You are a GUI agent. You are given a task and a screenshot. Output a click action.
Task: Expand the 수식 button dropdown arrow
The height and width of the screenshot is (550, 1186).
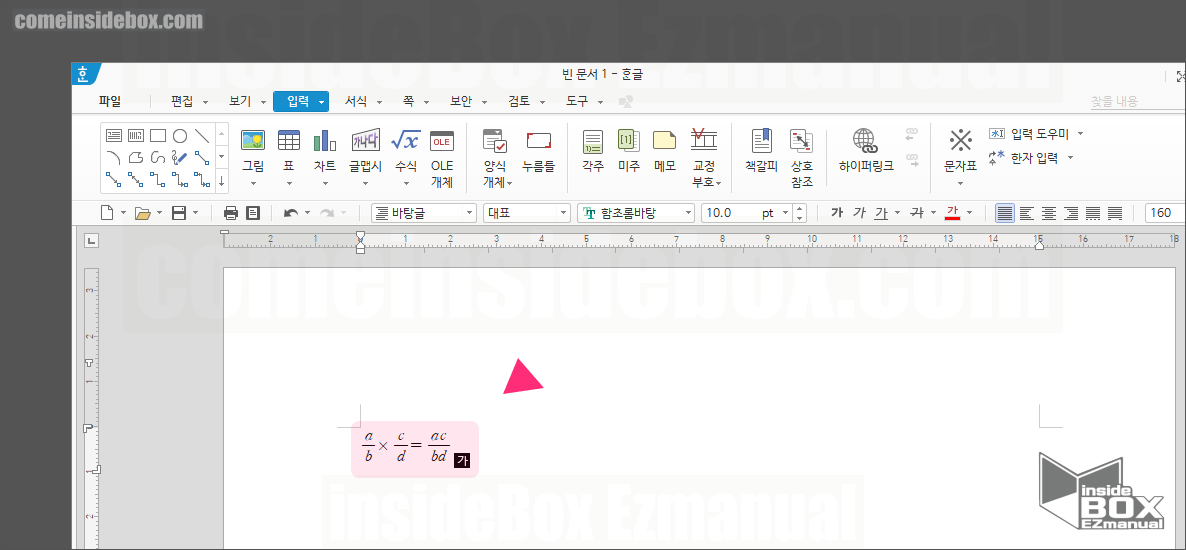(x=405, y=183)
